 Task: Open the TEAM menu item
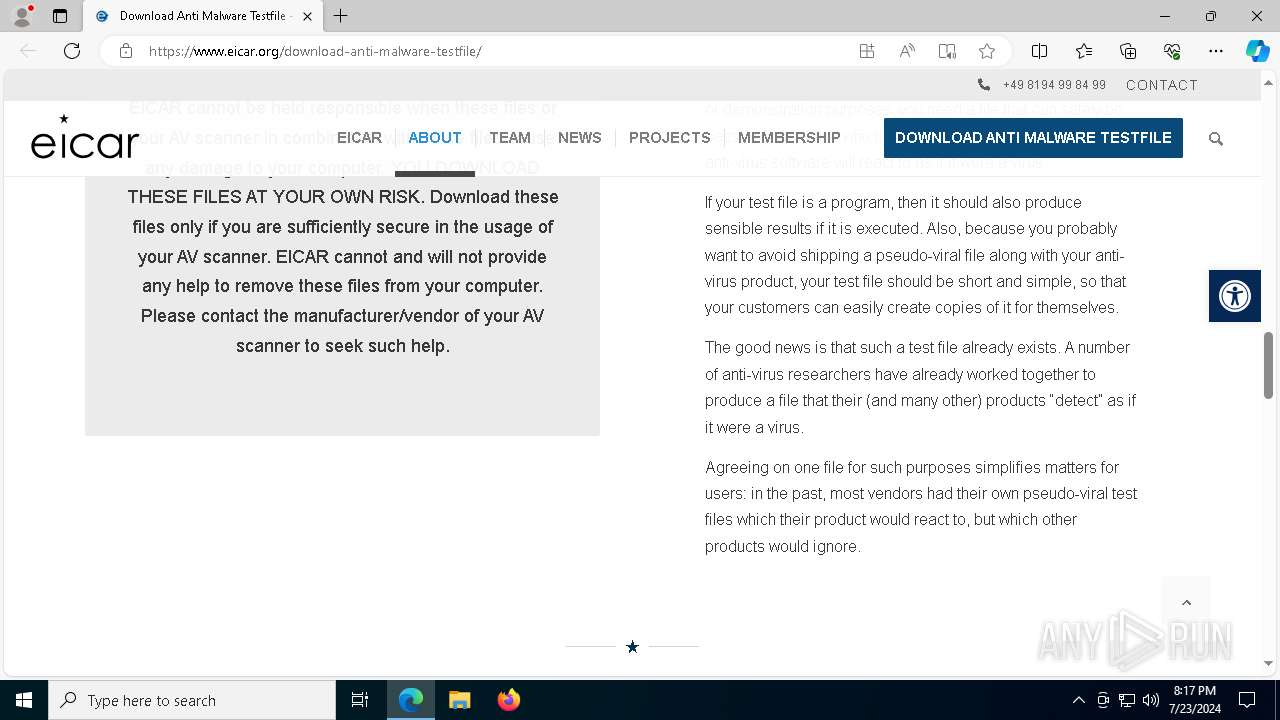[510, 138]
